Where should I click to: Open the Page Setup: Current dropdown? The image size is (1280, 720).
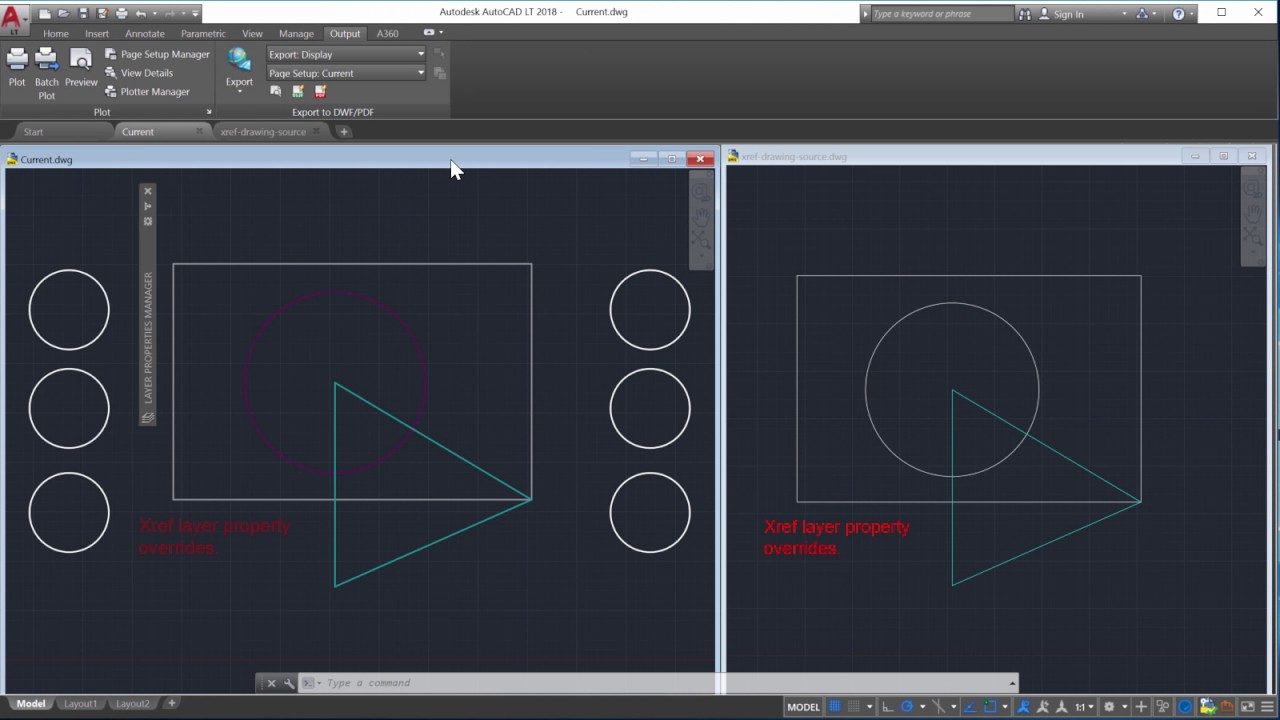click(x=420, y=73)
